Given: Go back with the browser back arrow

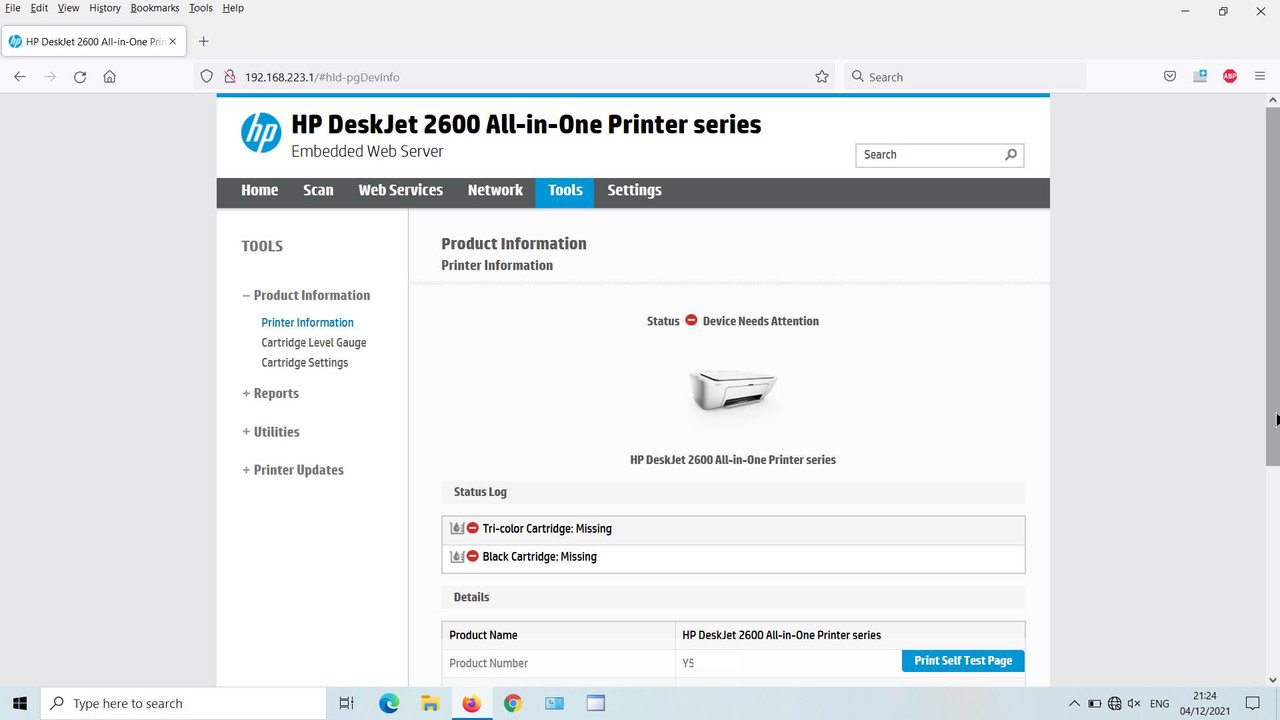Looking at the screenshot, I should pyautogui.click(x=20, y=77).
